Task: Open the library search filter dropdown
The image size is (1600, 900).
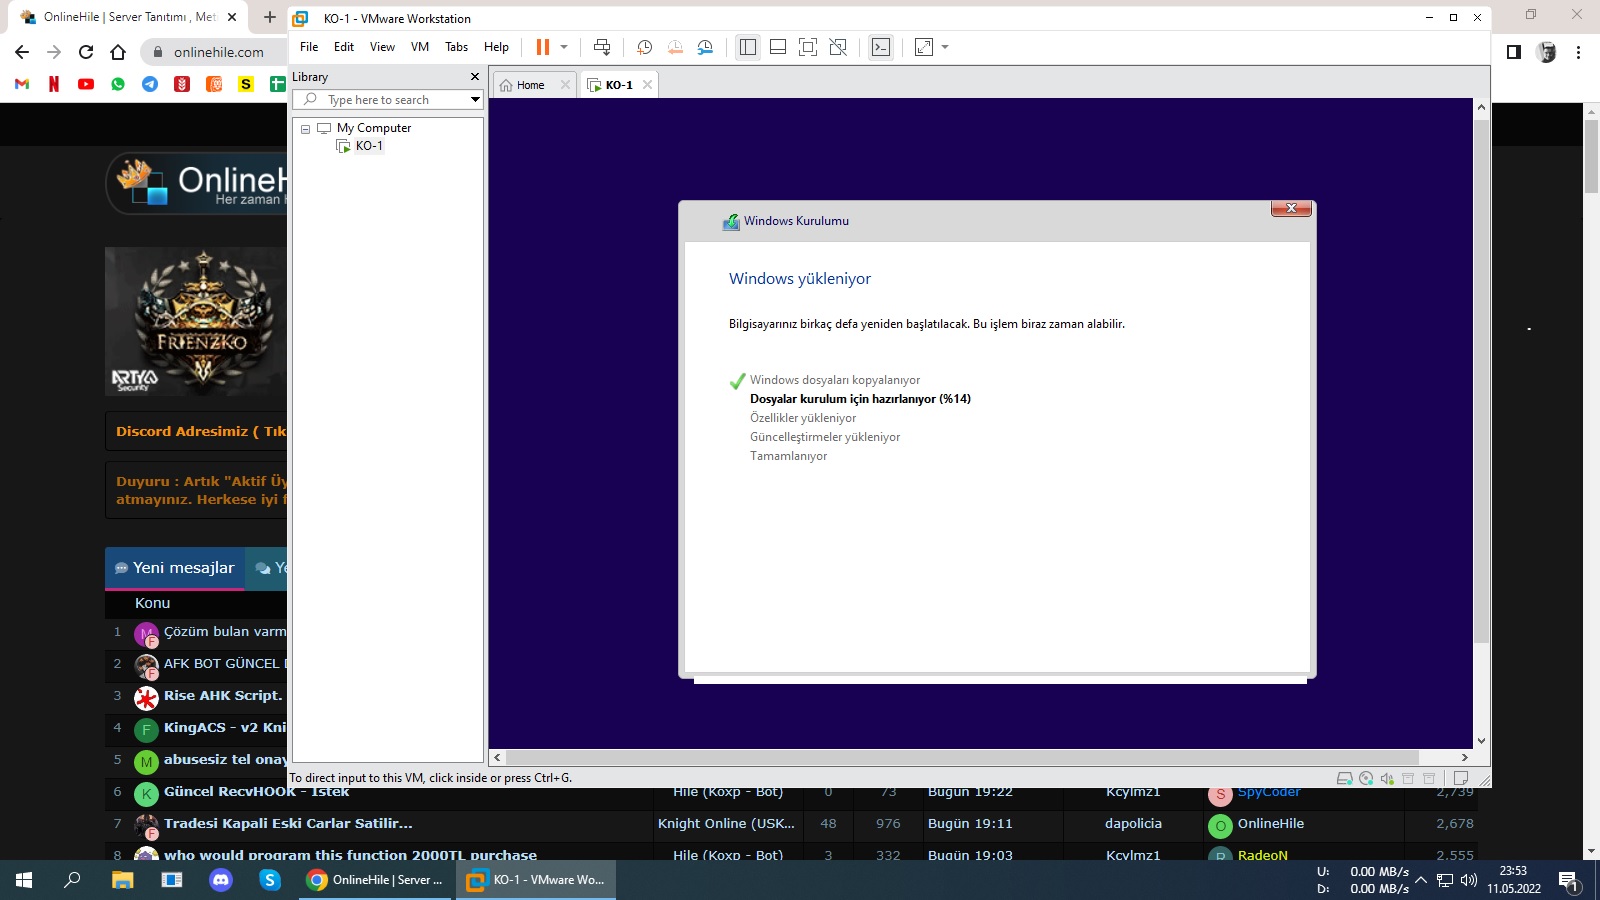Action: [x=475, y=100]
